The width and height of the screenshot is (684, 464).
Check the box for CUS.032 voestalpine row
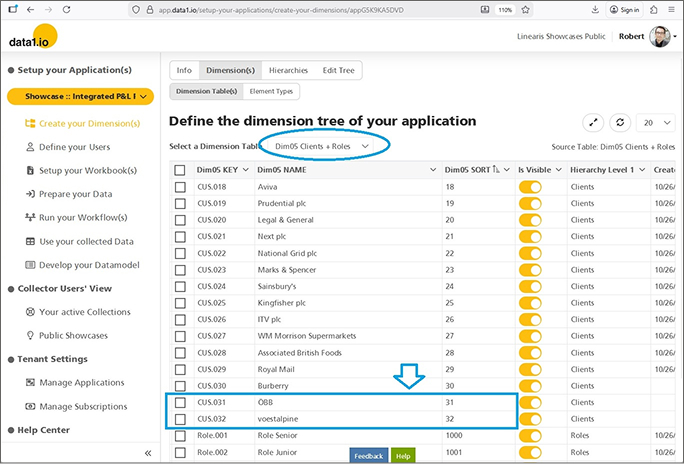180,419
